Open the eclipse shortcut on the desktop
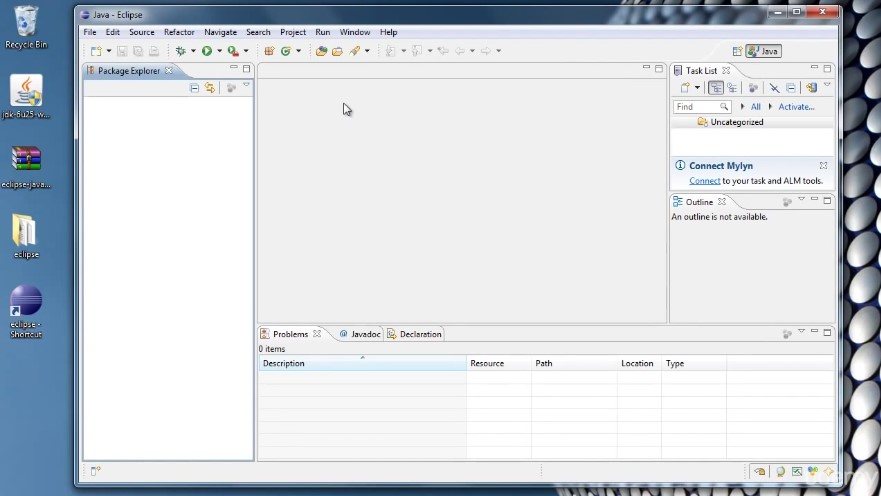The image size is (881, 496). [x=26, y=303]
